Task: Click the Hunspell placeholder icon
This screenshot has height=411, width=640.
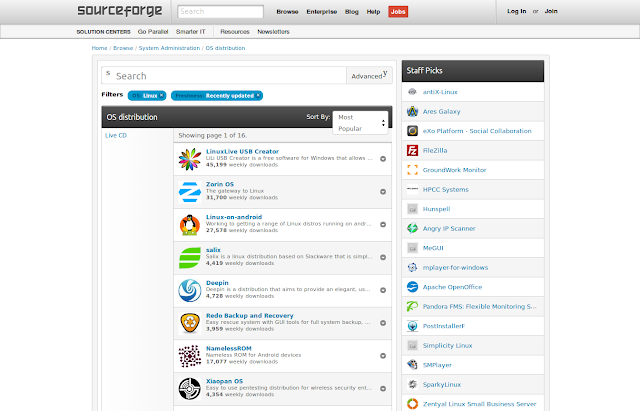Action: coord(412,209)
